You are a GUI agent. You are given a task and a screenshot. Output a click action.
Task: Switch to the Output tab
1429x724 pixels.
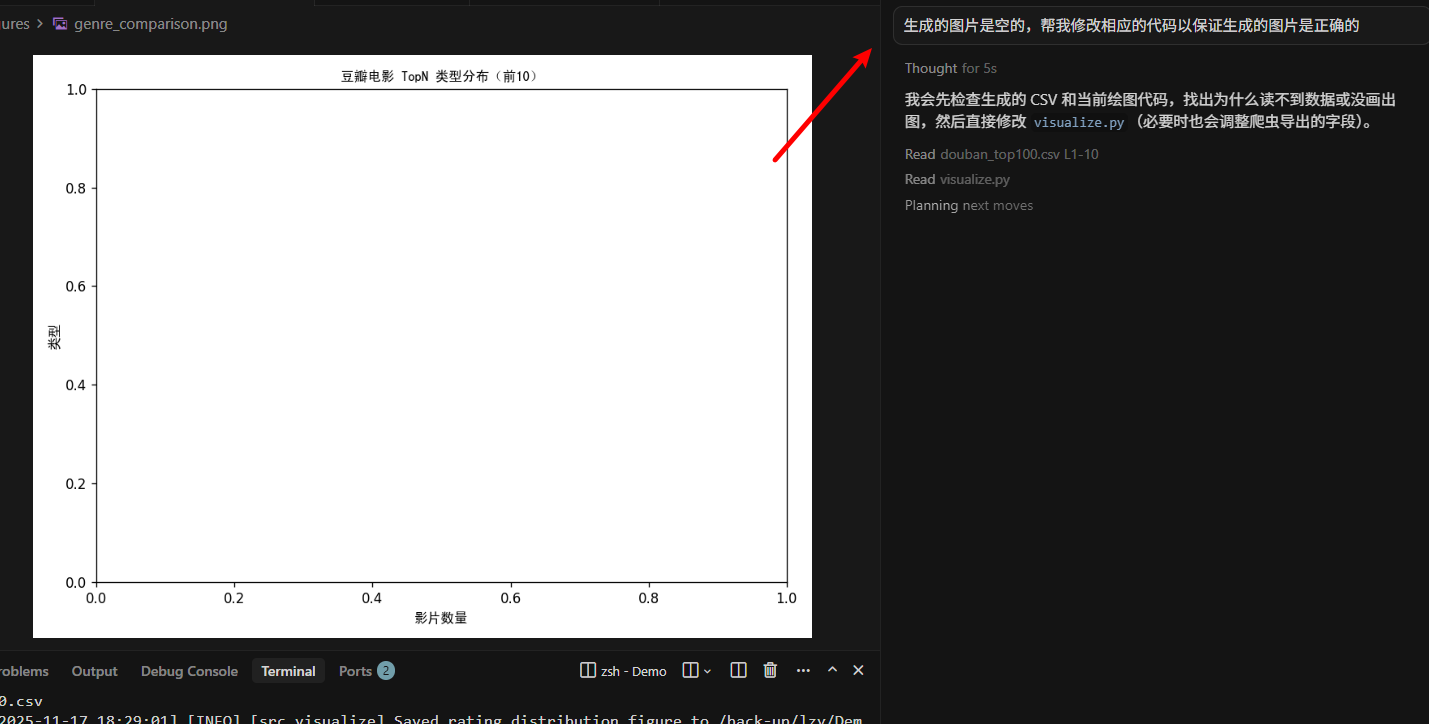(94, 671)
